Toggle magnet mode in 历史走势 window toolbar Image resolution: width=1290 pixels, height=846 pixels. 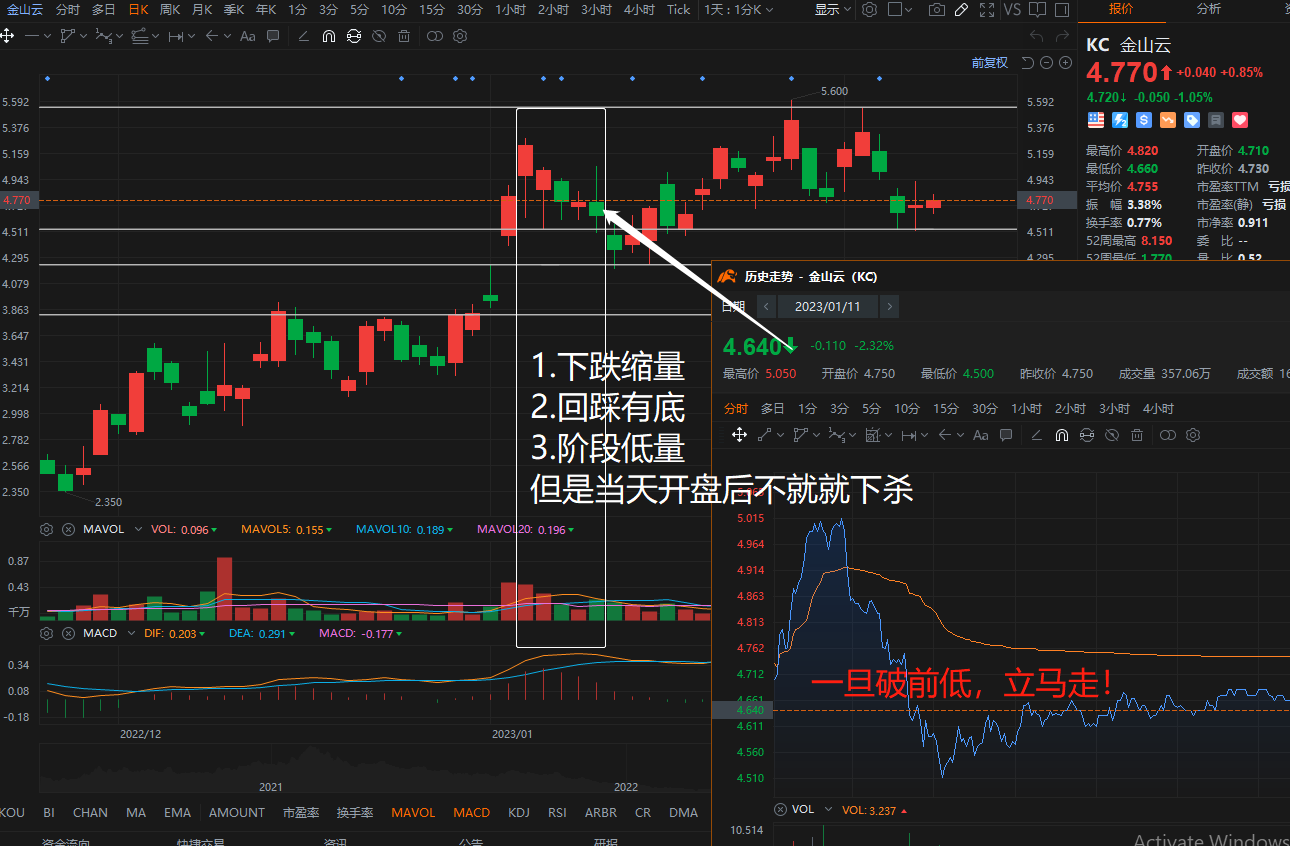click(x=1062, y=435)
